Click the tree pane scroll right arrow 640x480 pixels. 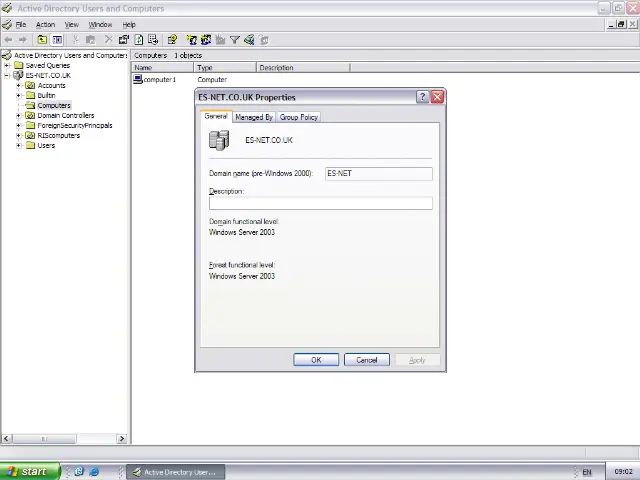[121, 439]
